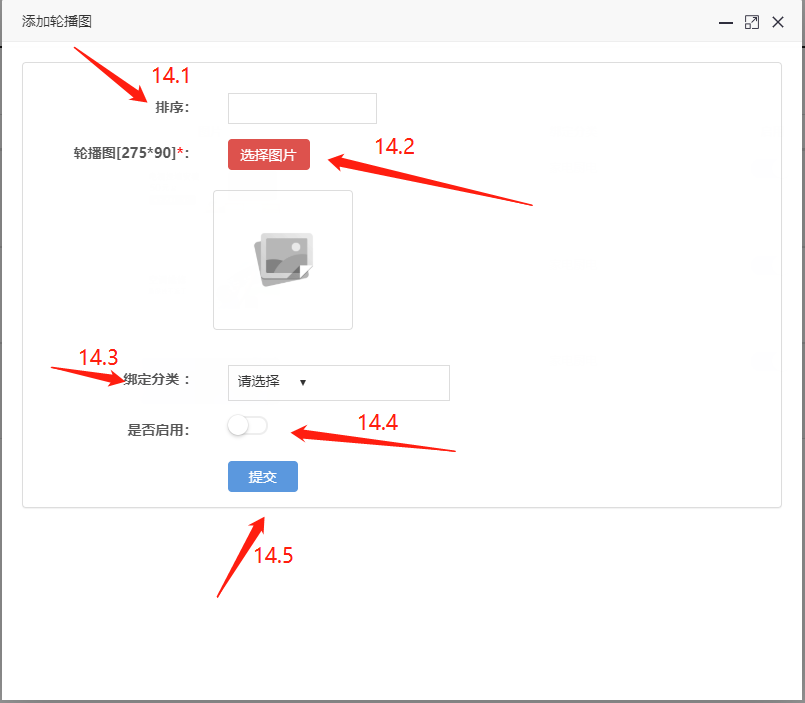Click the red 14.4 annotation number
This screenshot has width=805, height=703.
(378, 423)
